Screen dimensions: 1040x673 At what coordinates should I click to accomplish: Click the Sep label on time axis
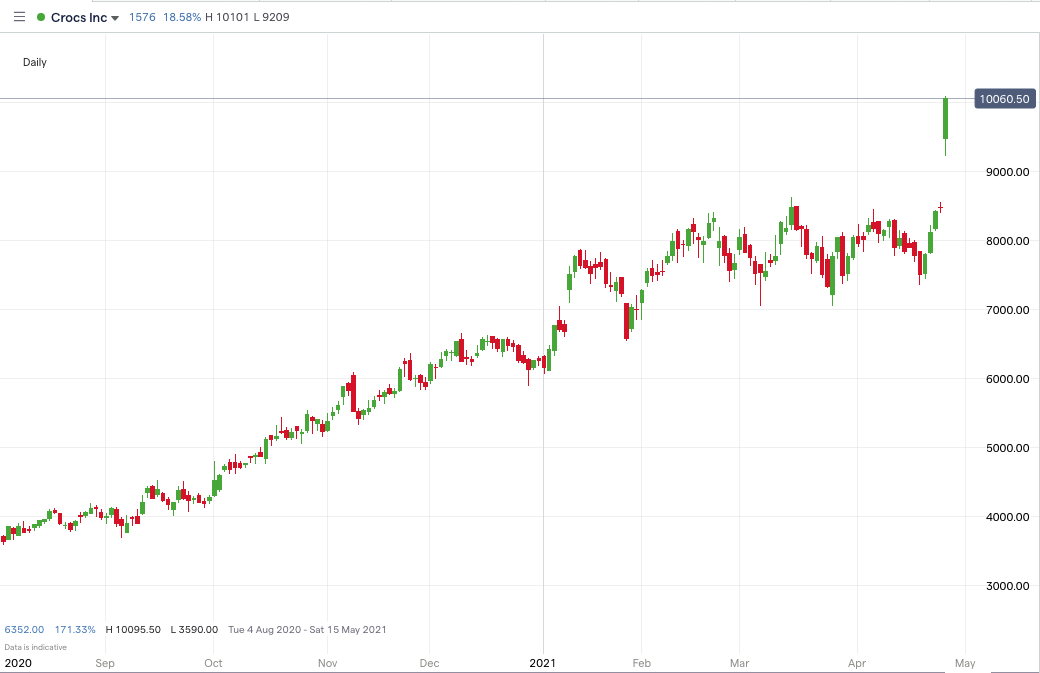tap(105, 663)
